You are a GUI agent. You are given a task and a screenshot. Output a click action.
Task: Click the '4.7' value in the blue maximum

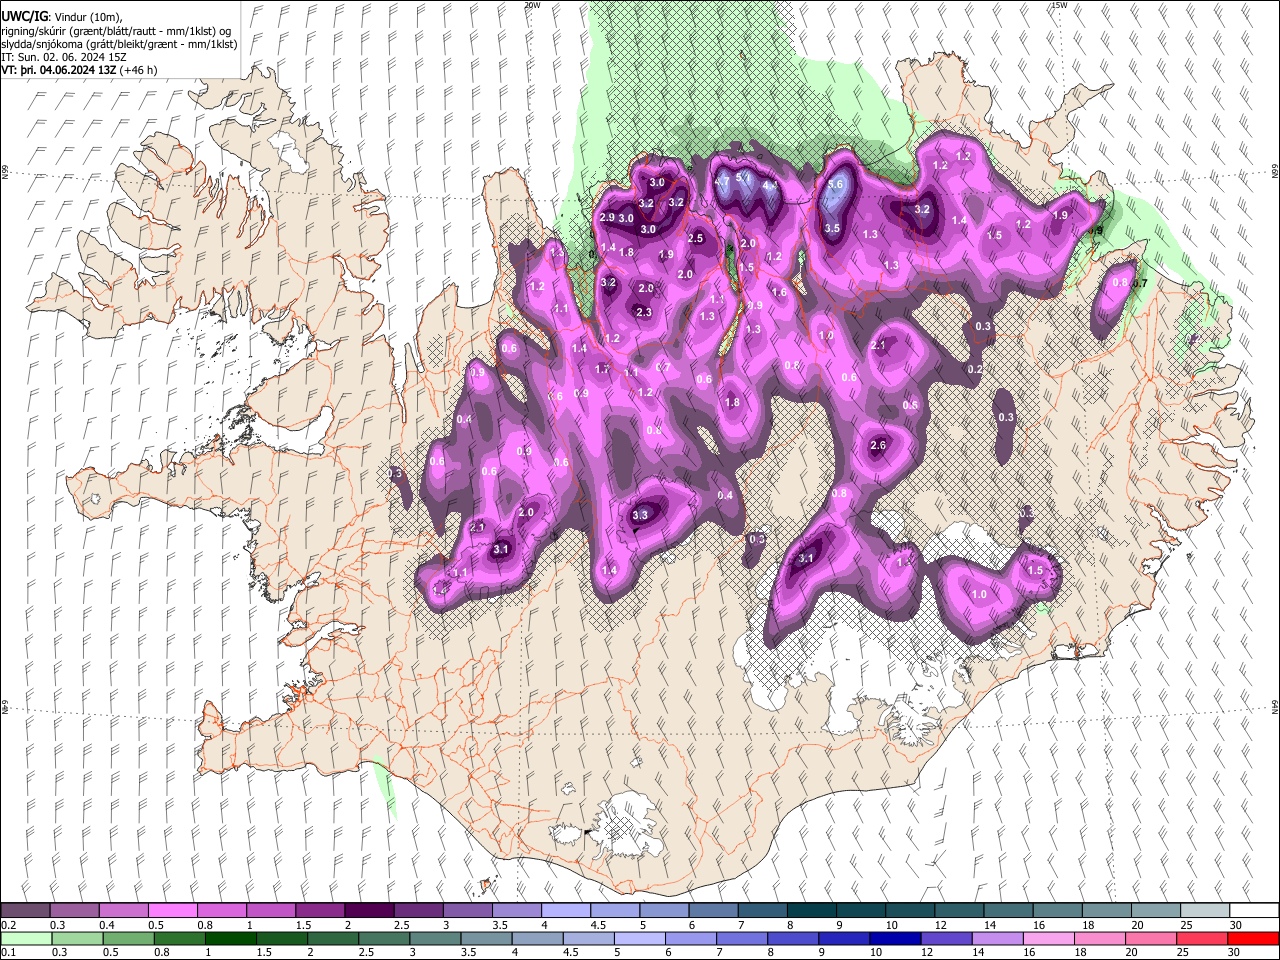click(x=721, y=182)
